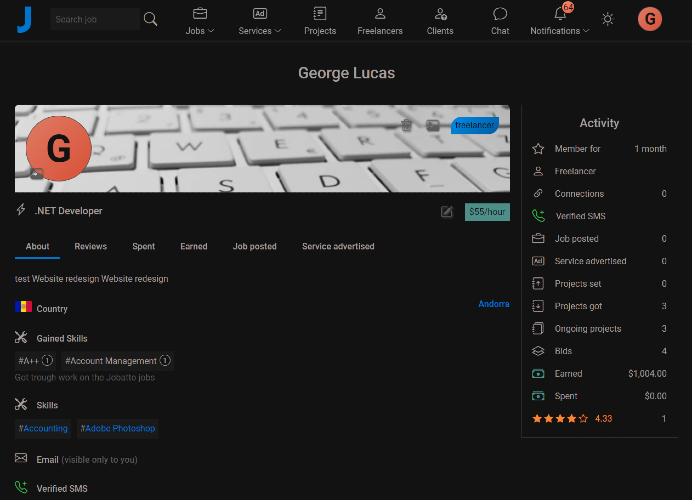Click the freelancer badge on banner

pyautogui.click(x=474, y=125)
